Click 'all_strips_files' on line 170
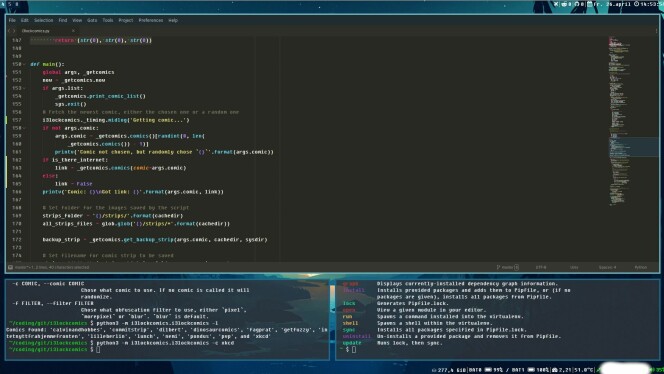 67,224
